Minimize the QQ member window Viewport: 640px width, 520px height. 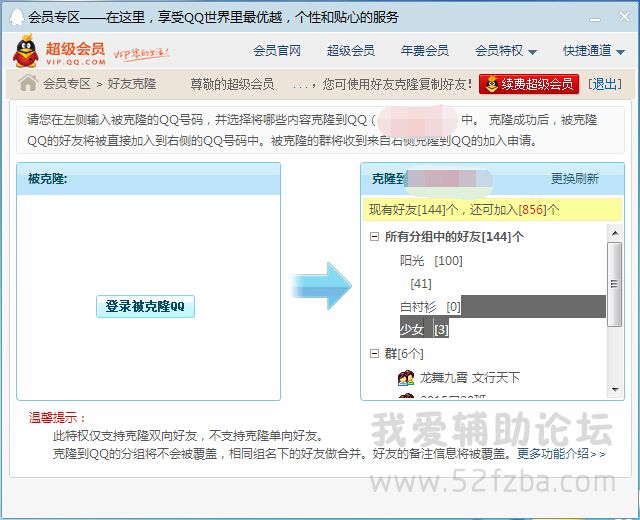click(x=595, y=18)
